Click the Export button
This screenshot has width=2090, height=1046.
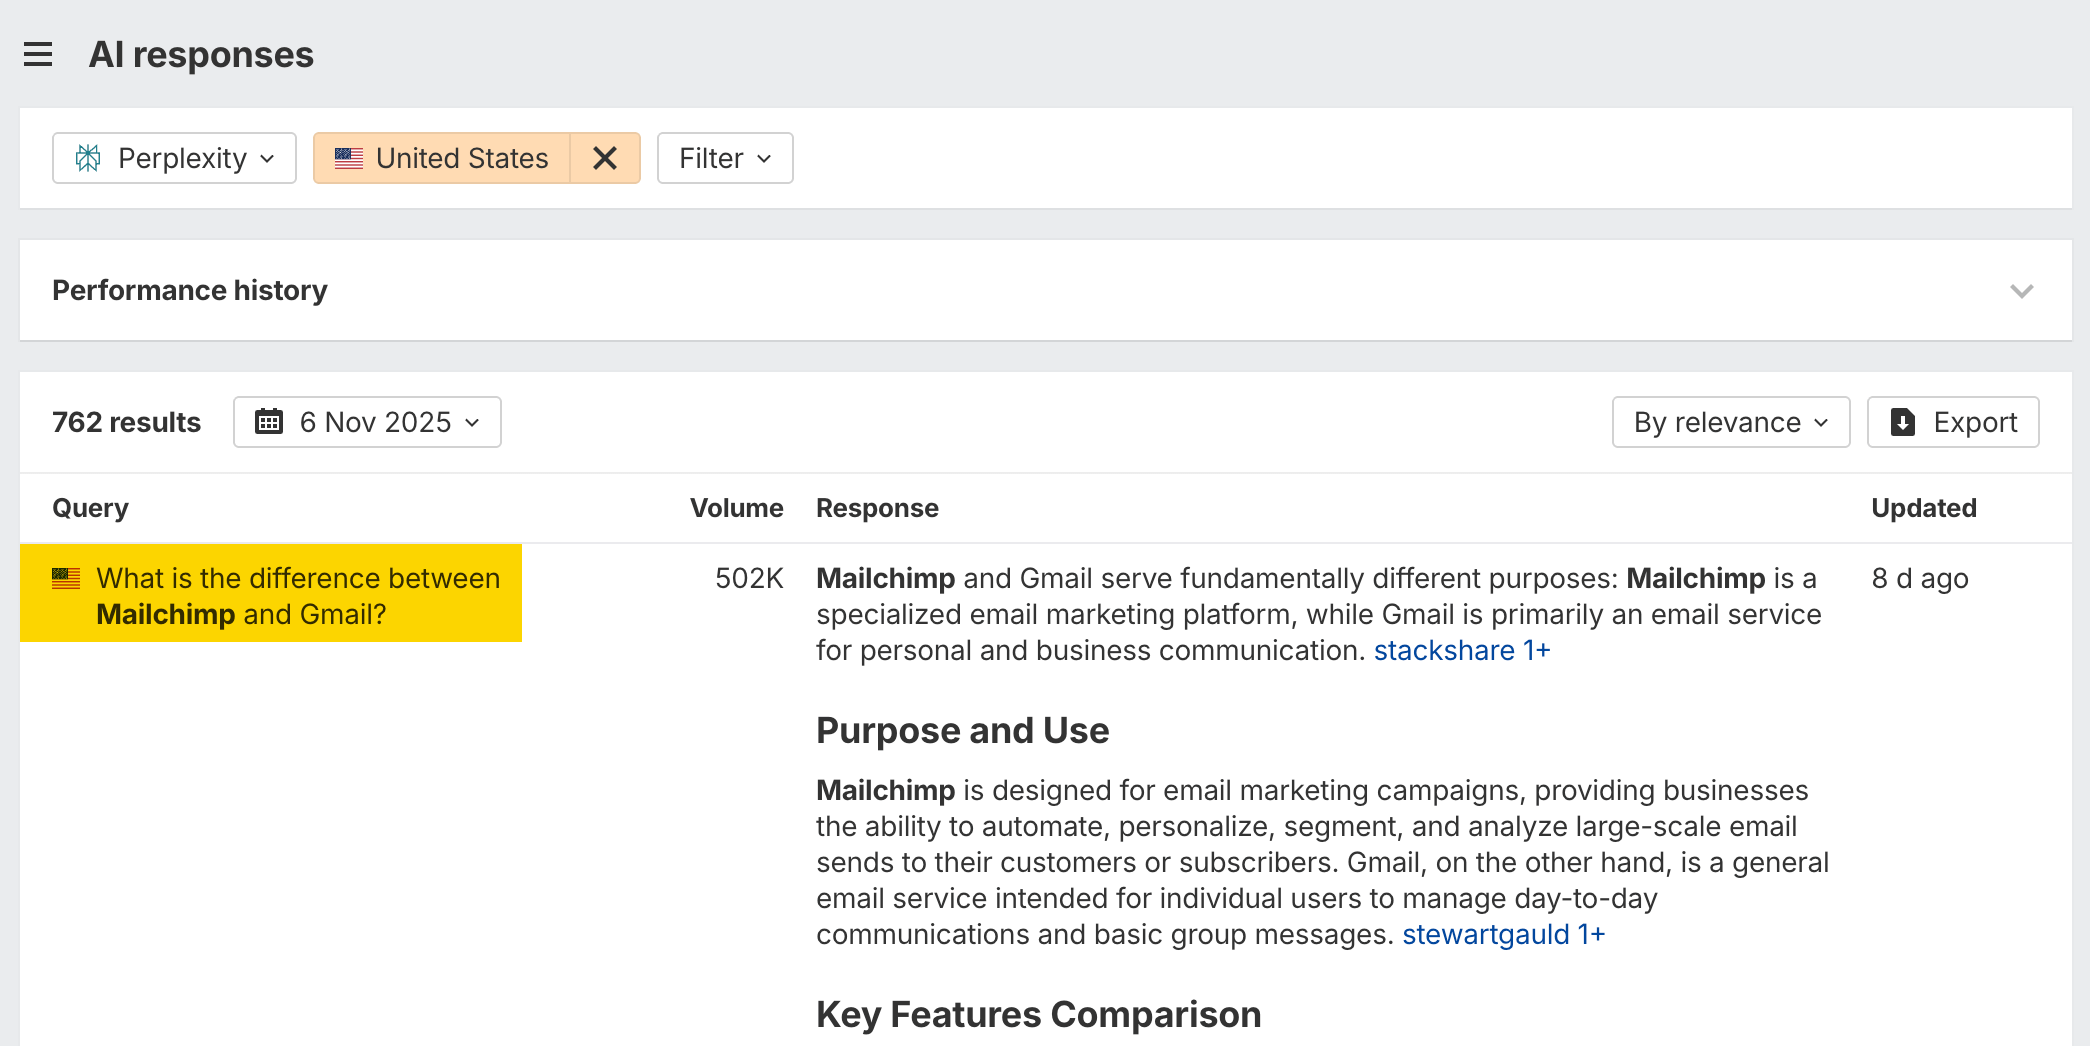(1952, 422)
